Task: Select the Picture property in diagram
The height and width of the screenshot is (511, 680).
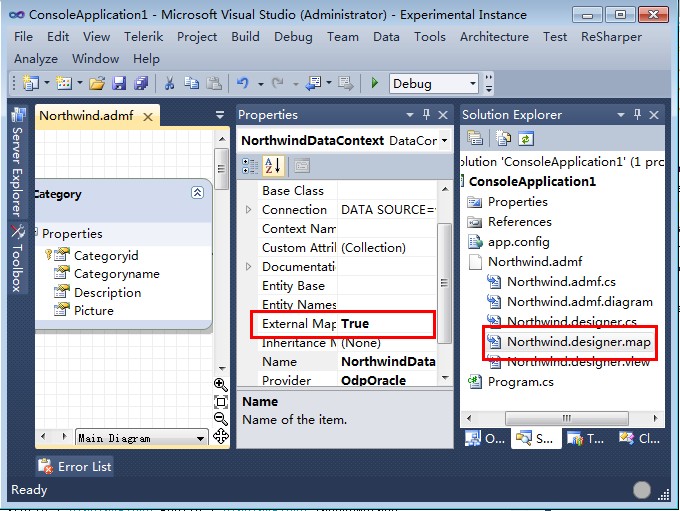Action: pyautogui.click(x=94, y=311)
